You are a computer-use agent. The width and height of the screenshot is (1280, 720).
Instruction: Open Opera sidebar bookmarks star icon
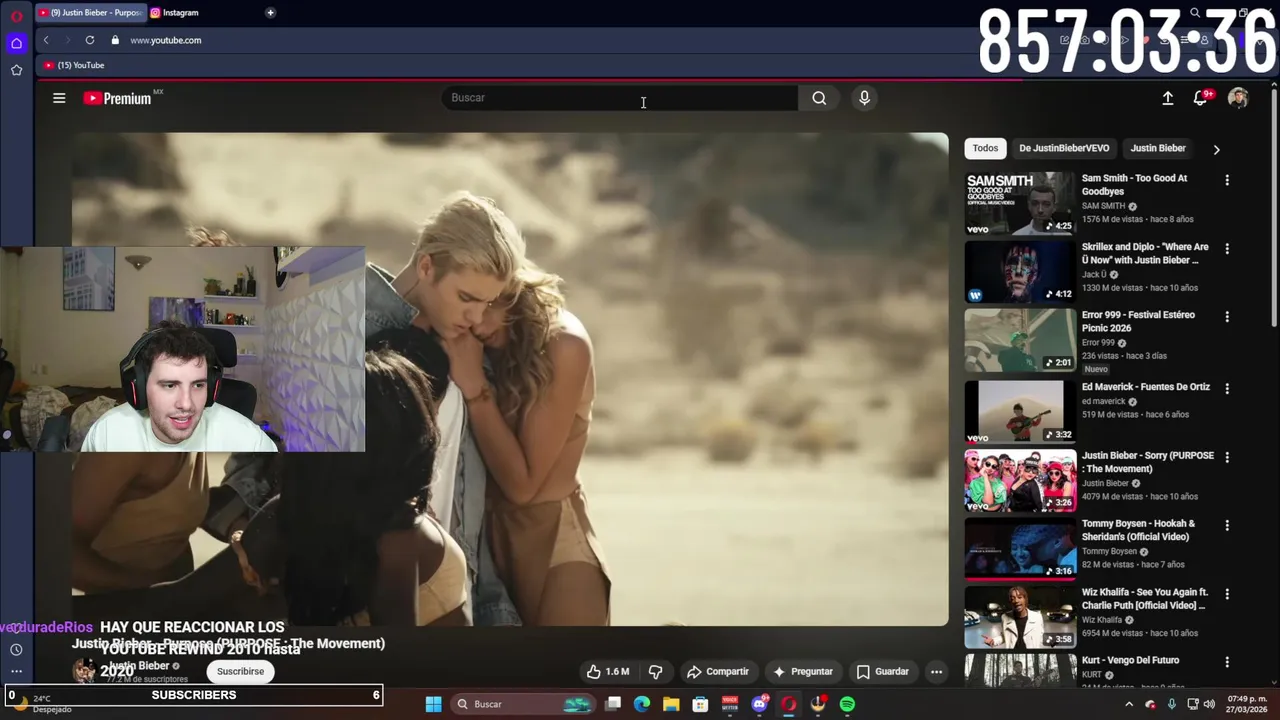[16, 70]
